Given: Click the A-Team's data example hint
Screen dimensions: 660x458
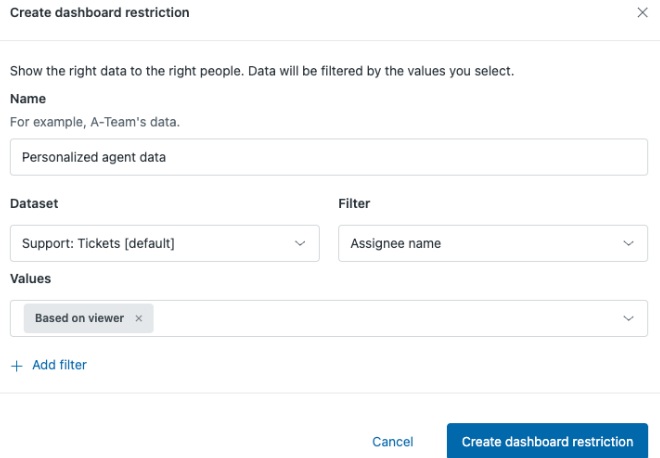Looking at the screenshot, I should pyautogui.click(x=95, y=122).
